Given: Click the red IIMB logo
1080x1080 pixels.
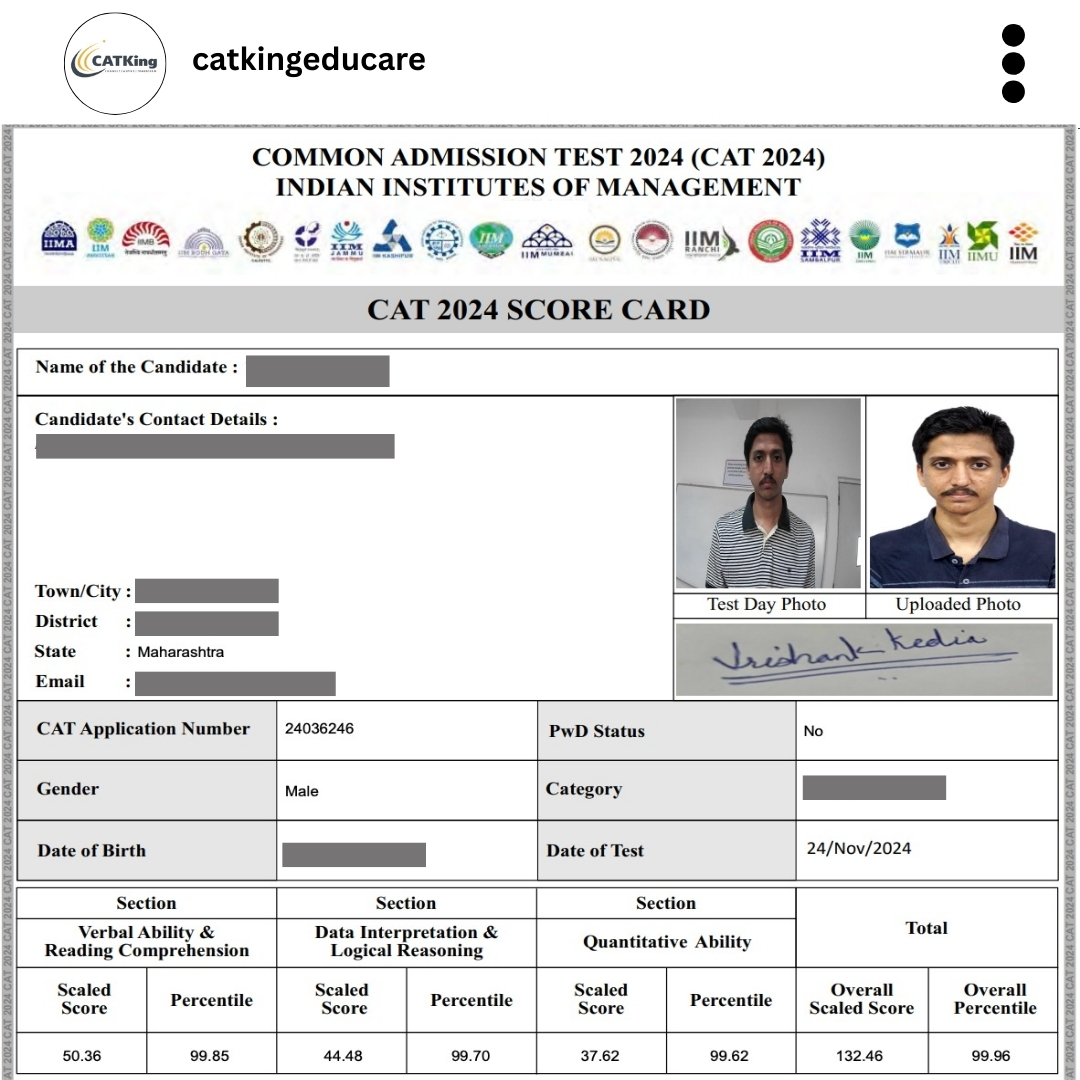Looking at the screenshot, I should point(145,239).
